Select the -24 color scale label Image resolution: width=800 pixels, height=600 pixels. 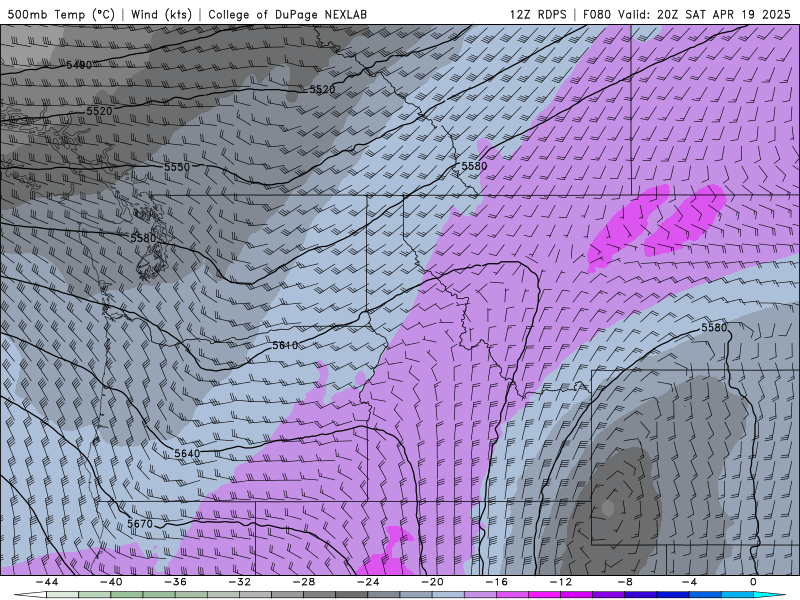[x=368, y=582]
